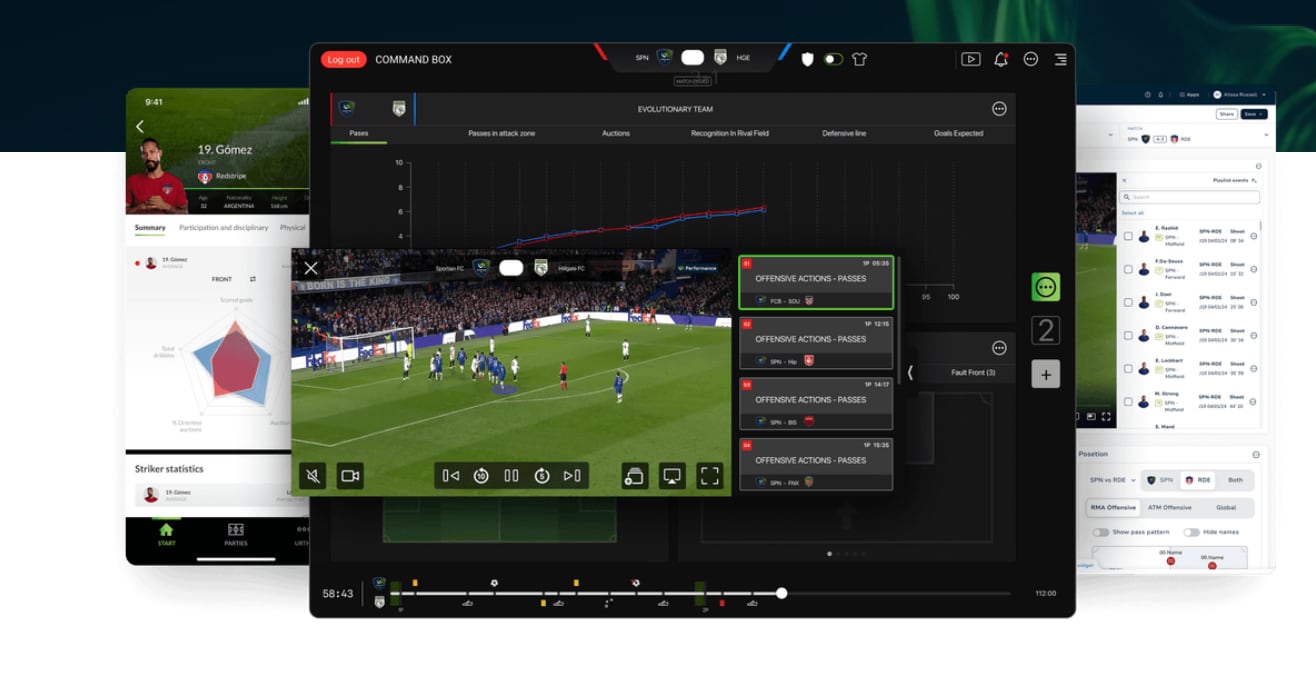
Task: Open the Auctions tab
Action: pos(616,133)
